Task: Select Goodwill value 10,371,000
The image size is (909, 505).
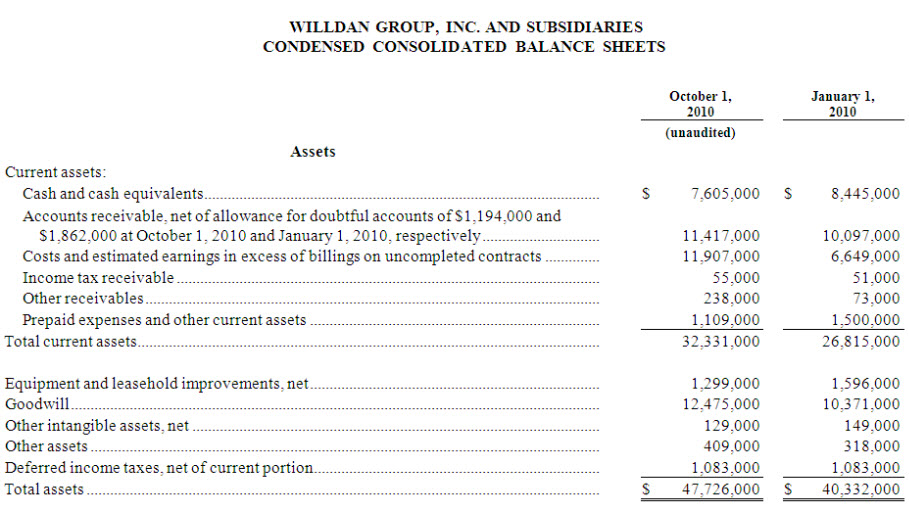Action: click(860, 404)
